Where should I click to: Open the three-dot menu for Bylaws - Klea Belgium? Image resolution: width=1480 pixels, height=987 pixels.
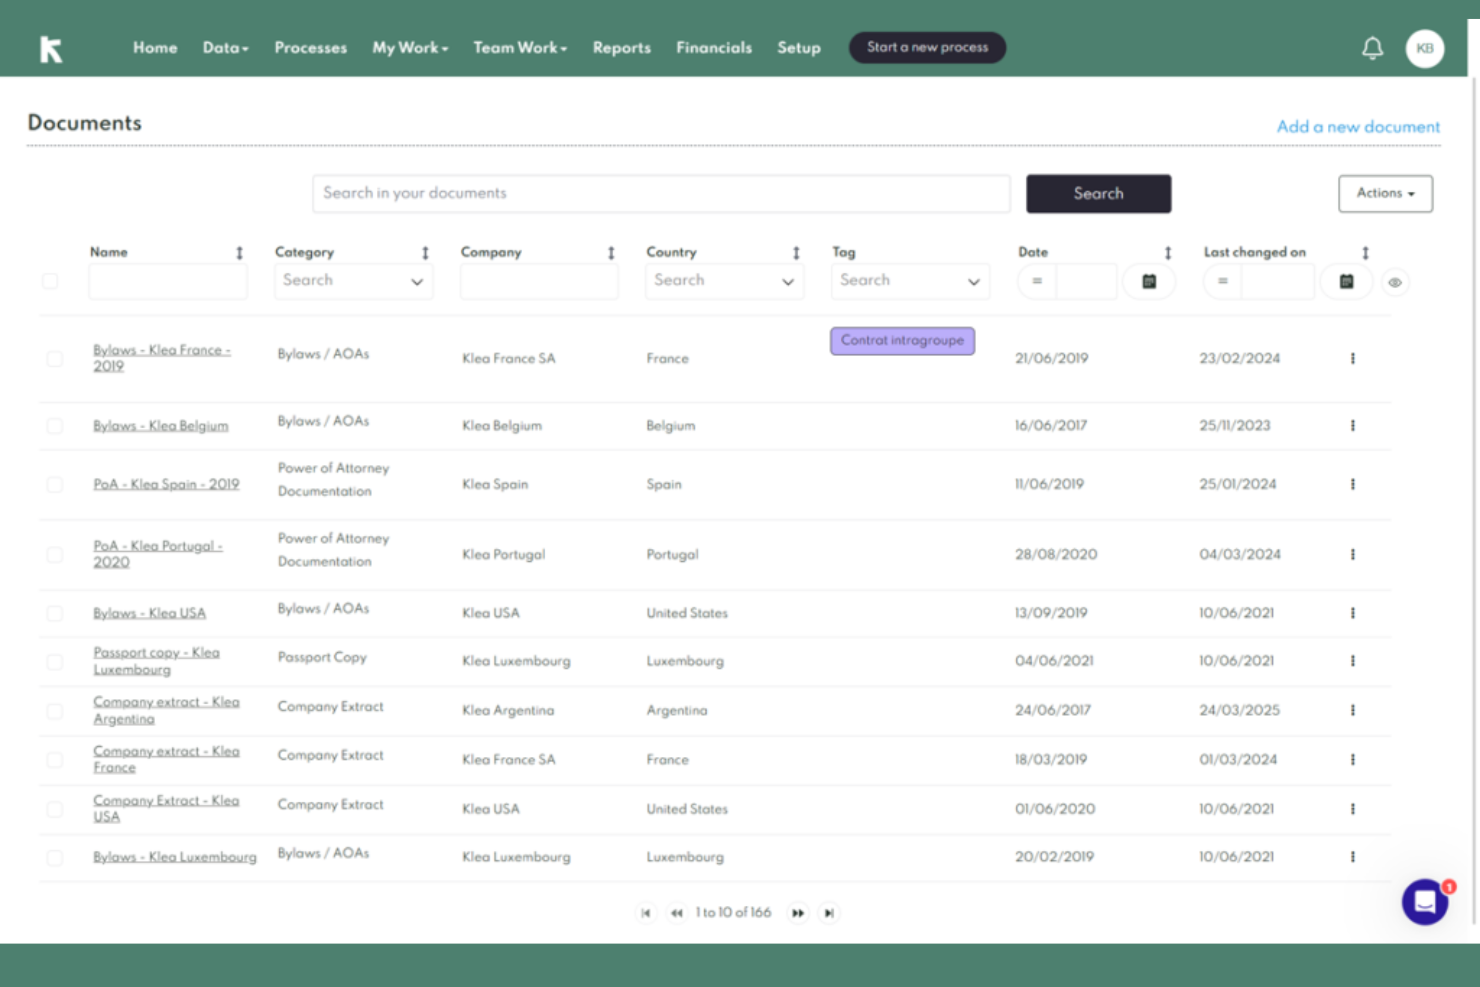click(x=1352, y=425)
